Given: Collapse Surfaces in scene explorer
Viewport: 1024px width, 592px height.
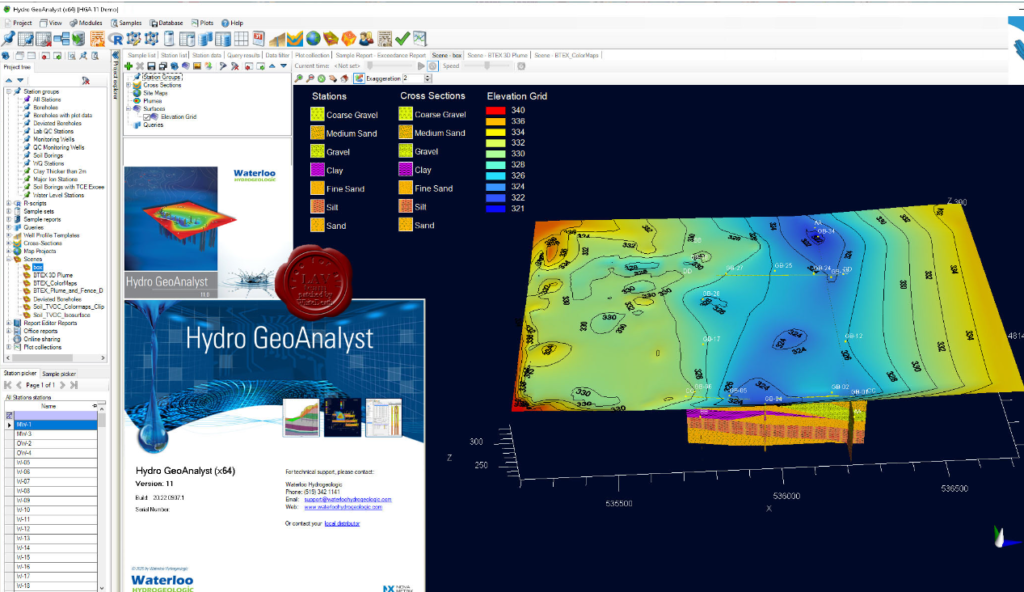Looking at the screenshot, I should [x=129, y=108].
